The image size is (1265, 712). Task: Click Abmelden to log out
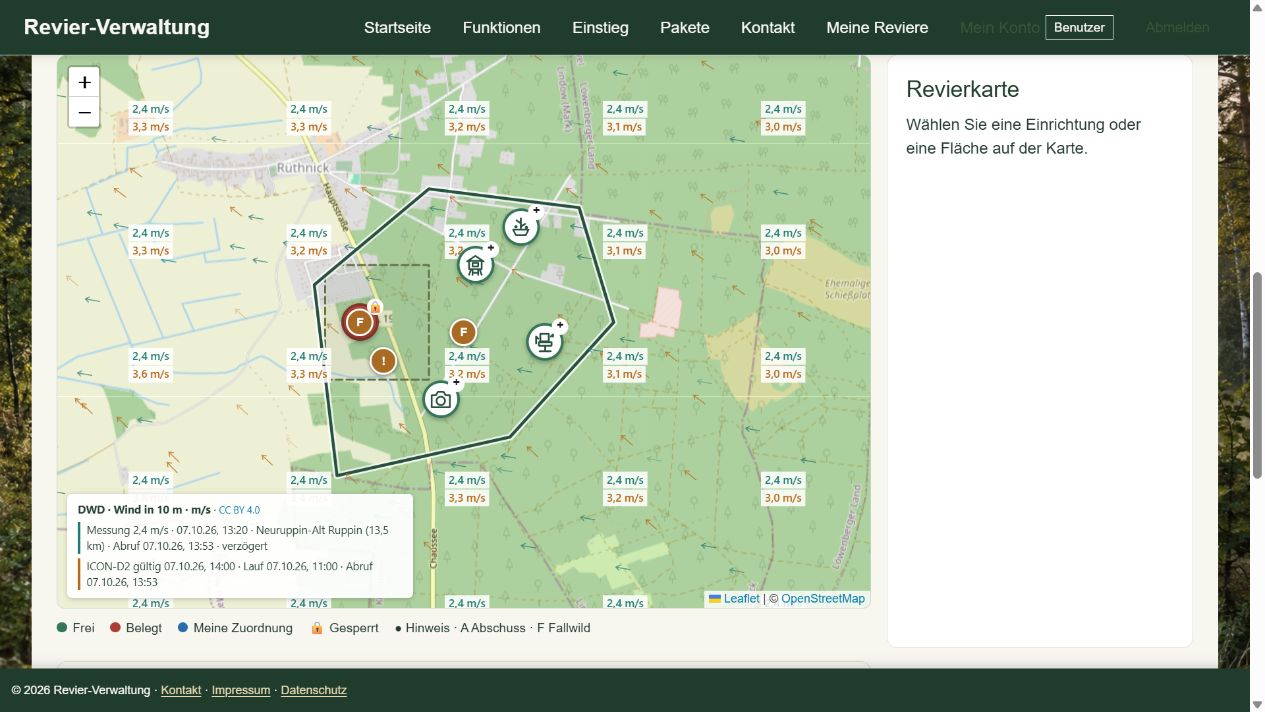pos(1177,28)
